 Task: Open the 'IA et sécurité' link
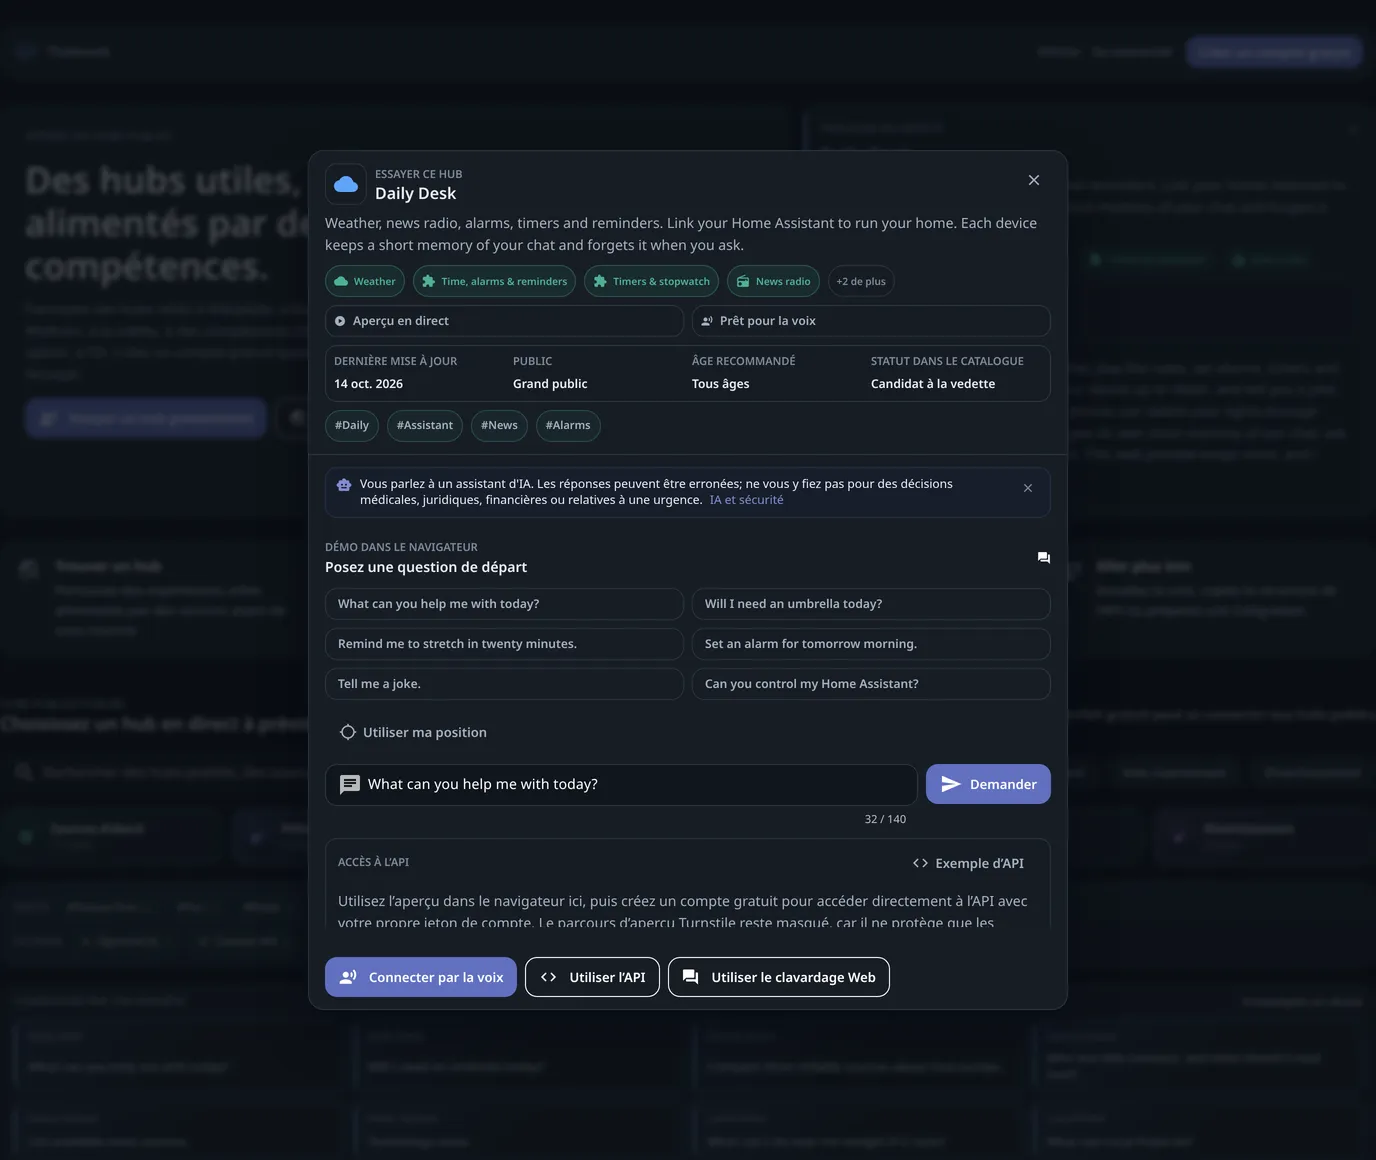click(x=747, y=500)
